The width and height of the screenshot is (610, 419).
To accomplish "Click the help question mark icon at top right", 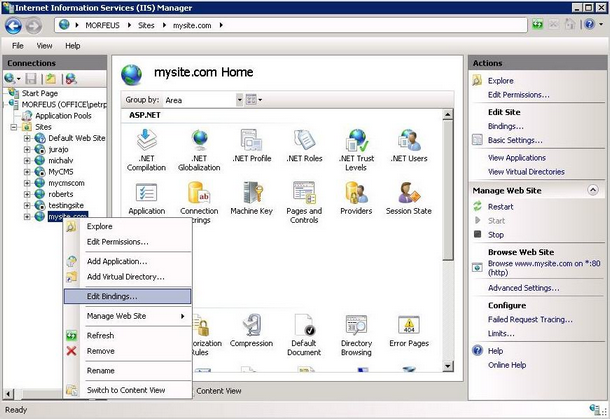I will (589, 25).
